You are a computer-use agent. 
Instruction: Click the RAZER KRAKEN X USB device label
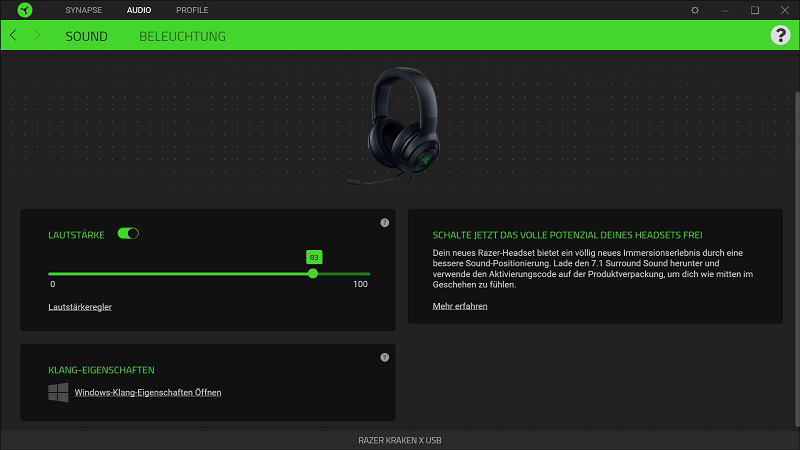click(400, 440)
